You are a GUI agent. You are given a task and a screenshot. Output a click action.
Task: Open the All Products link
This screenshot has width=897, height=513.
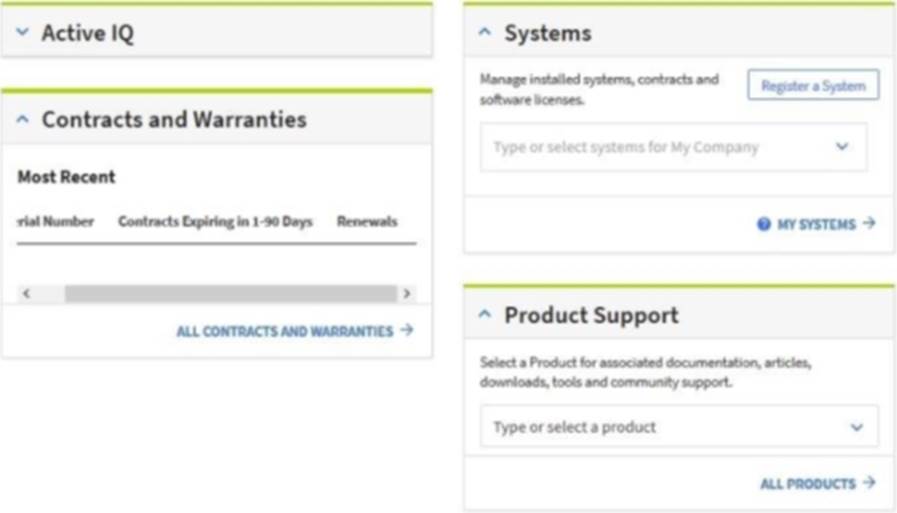(x=808, y=484)
